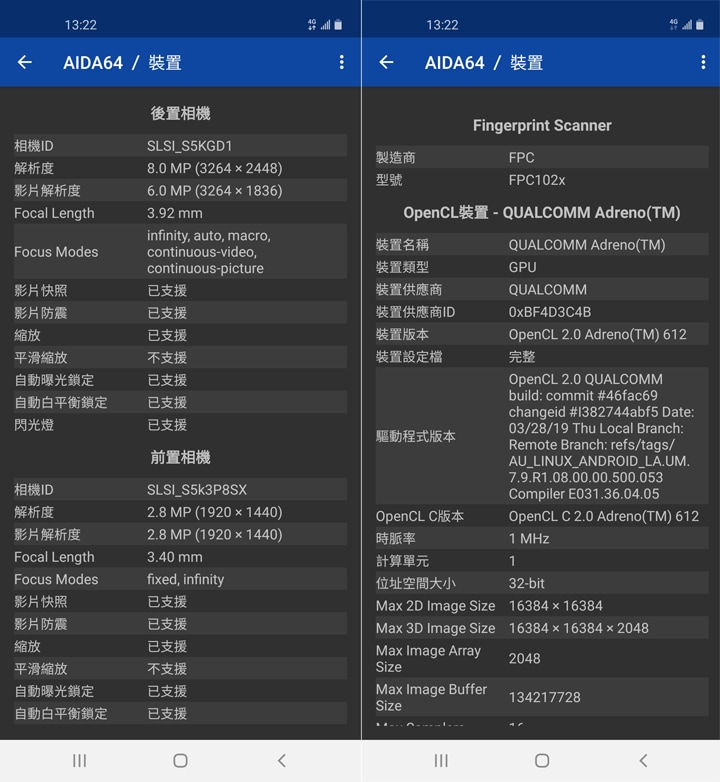720x782 pixels.
Task: Open overflow menu in left AIDA64 screen
Action: (342, 62)
